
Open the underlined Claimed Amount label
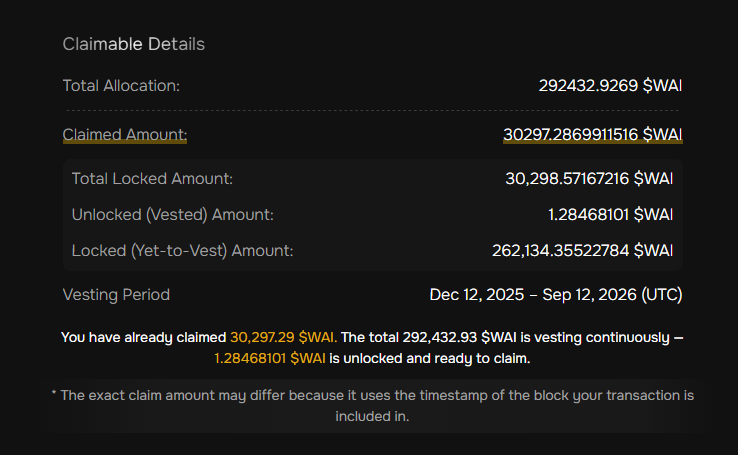(125, 134)
